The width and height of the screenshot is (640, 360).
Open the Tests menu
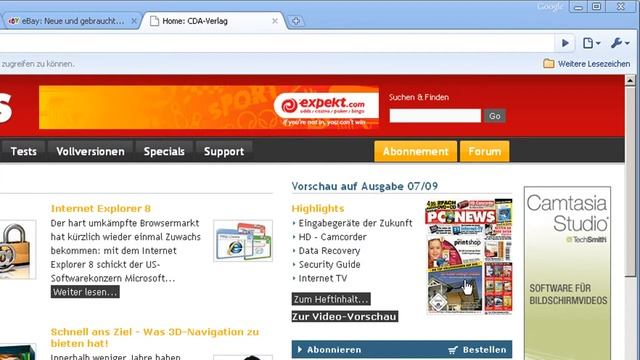click(24, 151)
